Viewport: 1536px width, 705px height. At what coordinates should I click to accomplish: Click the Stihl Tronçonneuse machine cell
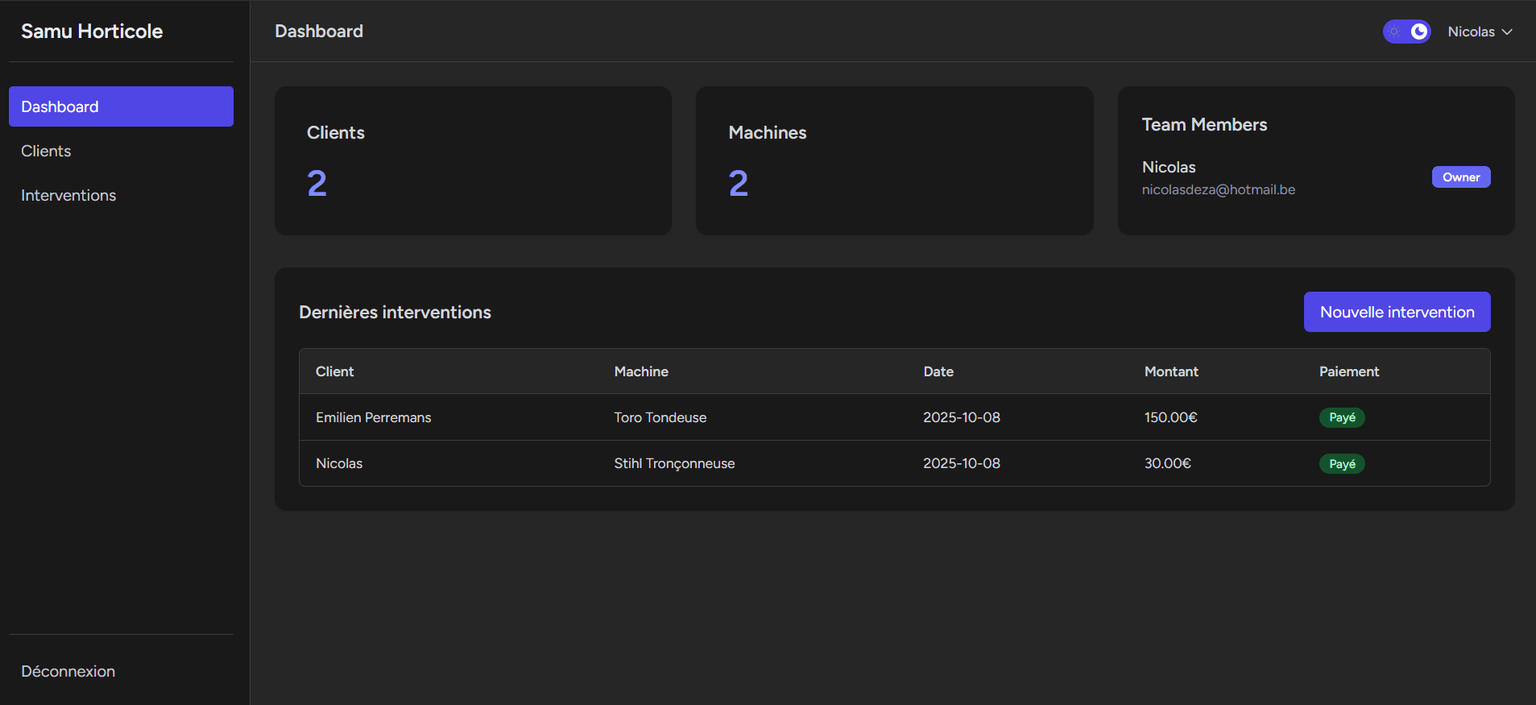pos(674,464)
